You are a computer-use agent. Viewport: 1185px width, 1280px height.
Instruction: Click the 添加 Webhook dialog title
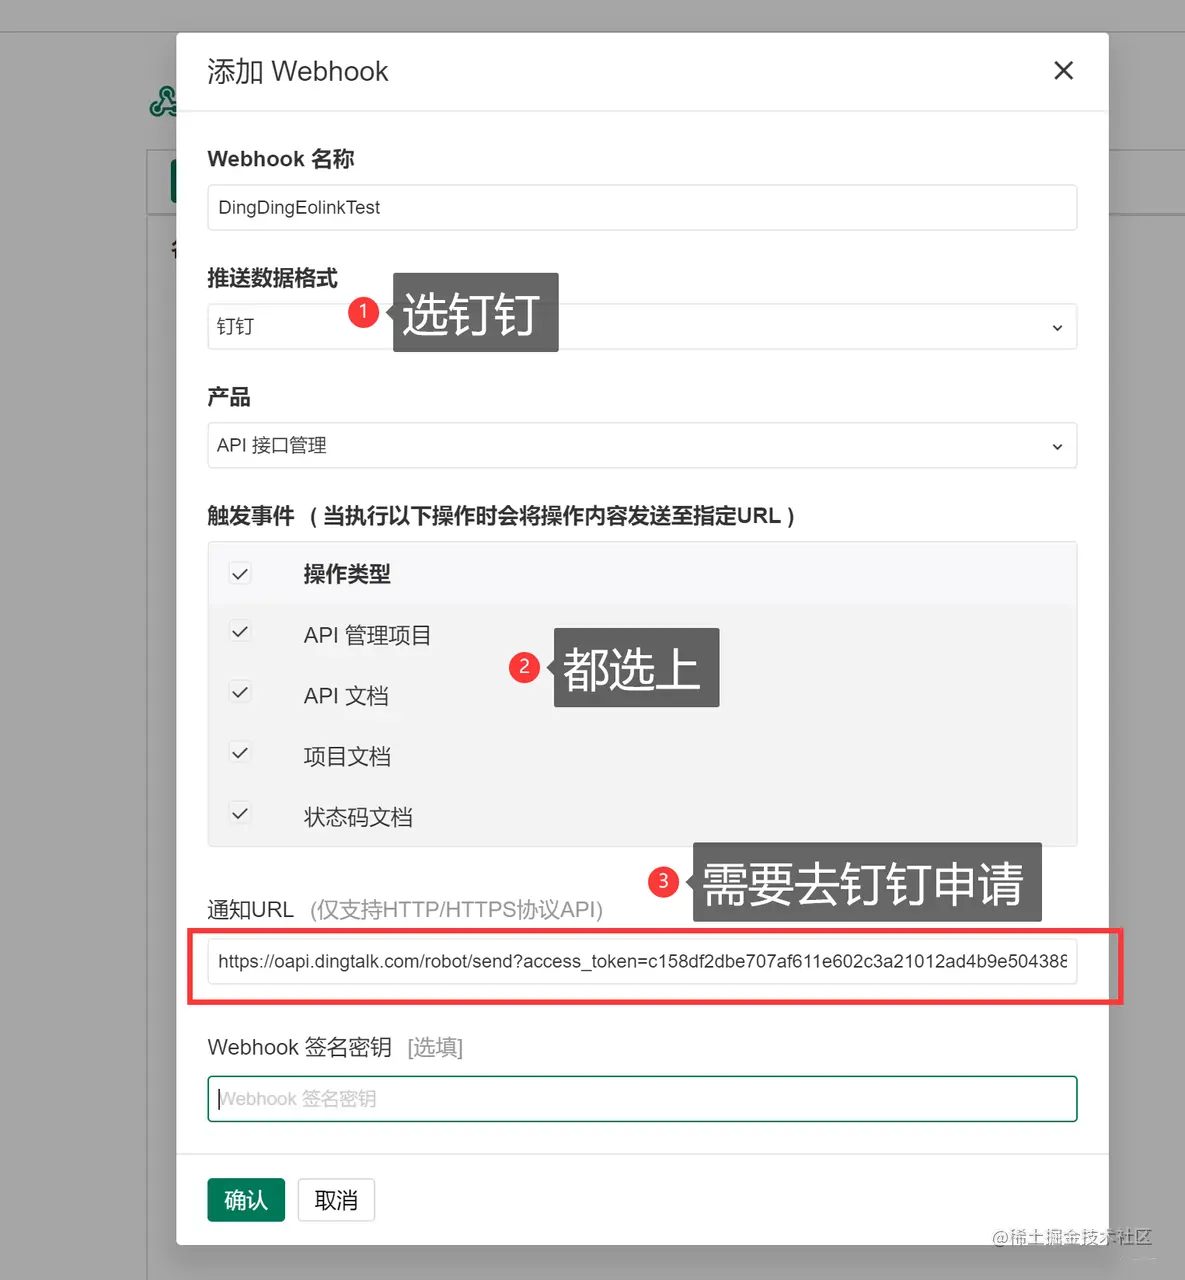click(x=298, y=71)
